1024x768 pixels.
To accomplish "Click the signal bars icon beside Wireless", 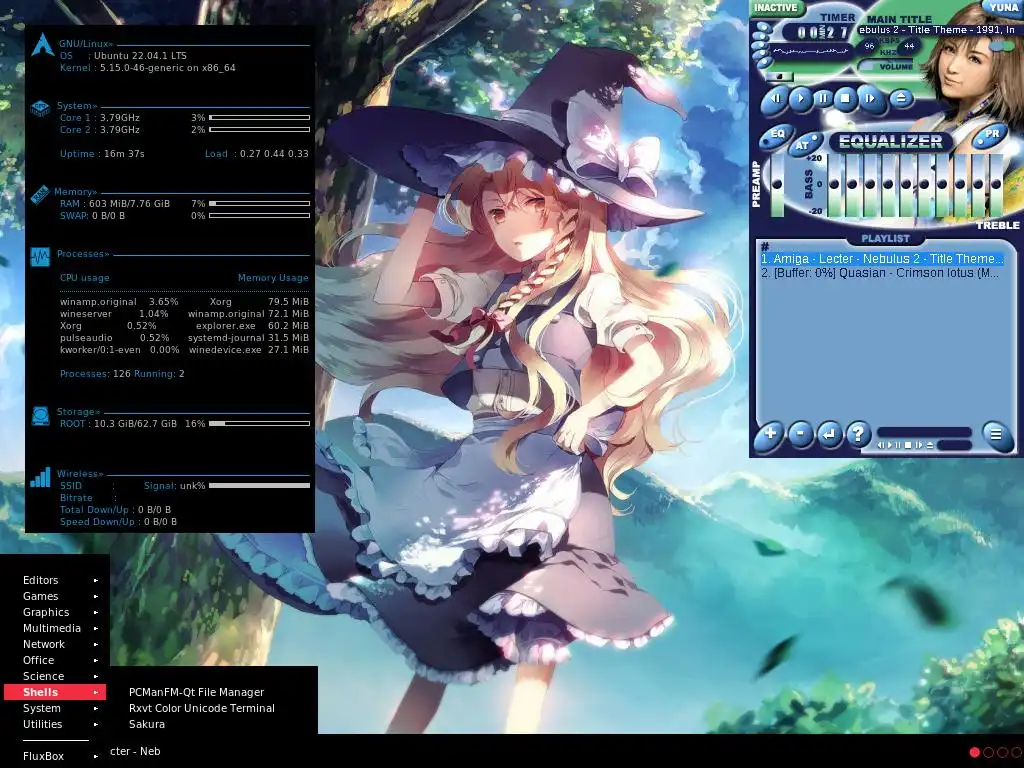I will pos(40,477).
